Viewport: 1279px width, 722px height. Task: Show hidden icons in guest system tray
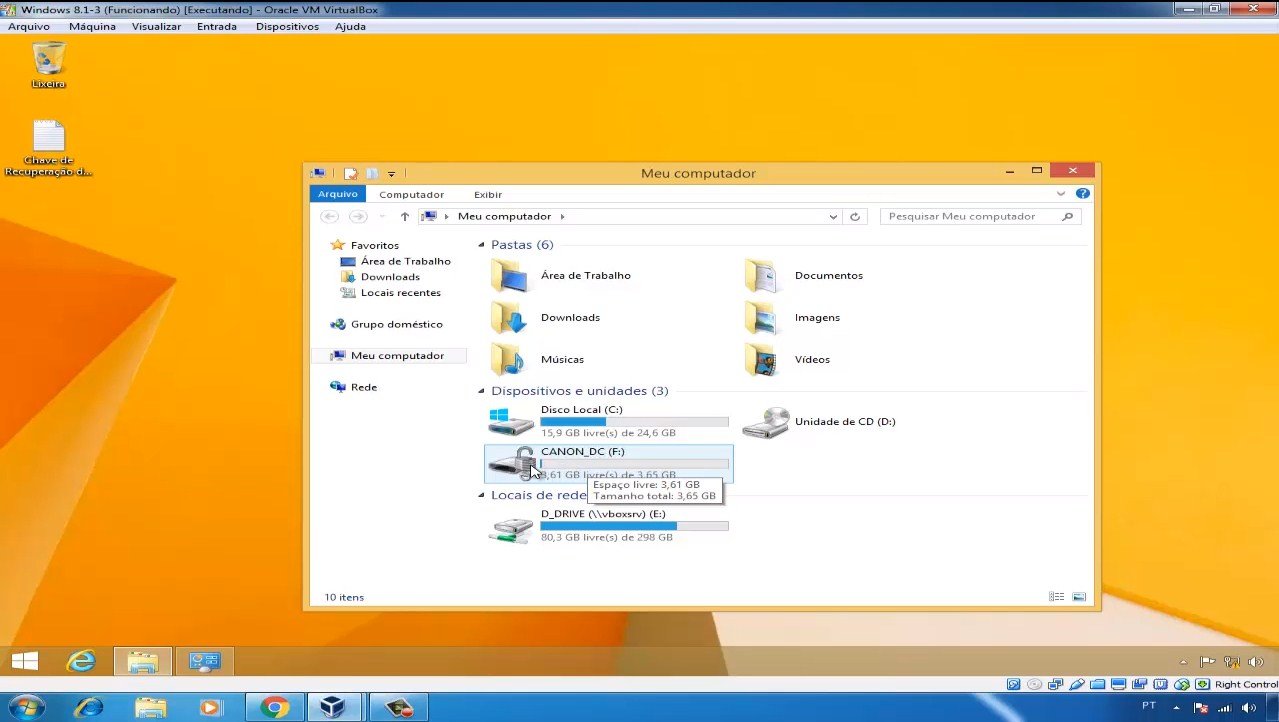point(1184,661)
